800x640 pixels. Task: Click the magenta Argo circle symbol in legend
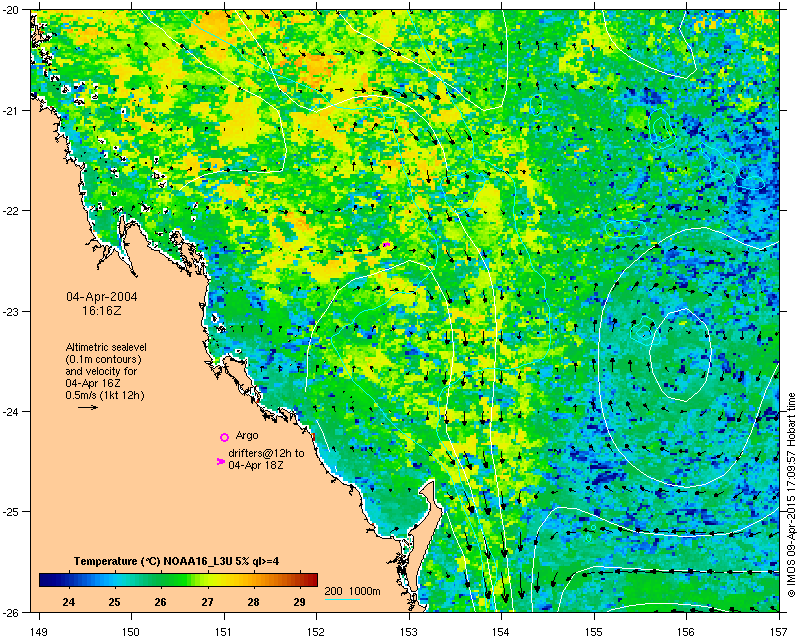point(224,437)
